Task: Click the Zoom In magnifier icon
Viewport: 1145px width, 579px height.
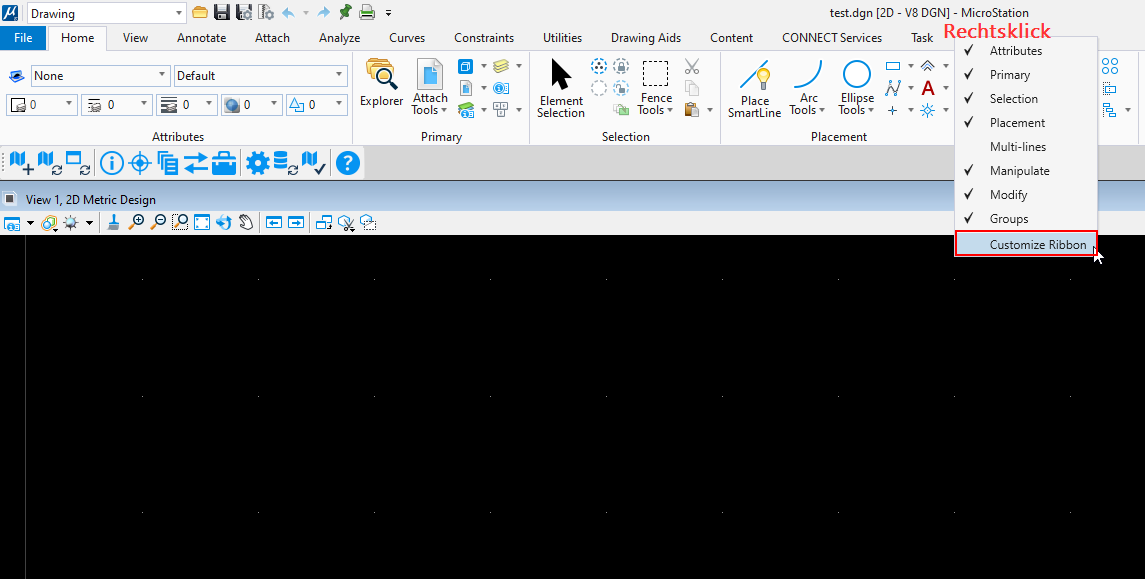Action: tap(136, 223)
